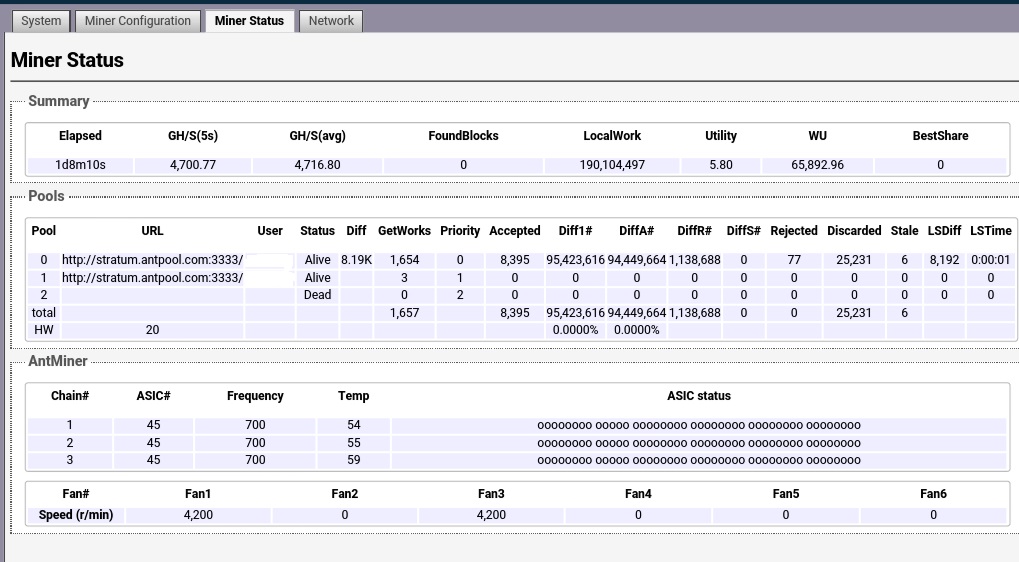The height and width of the screenshot is (562, 1019).
Task: Click the Accepted column header in Pools
Action: [515, 231]
